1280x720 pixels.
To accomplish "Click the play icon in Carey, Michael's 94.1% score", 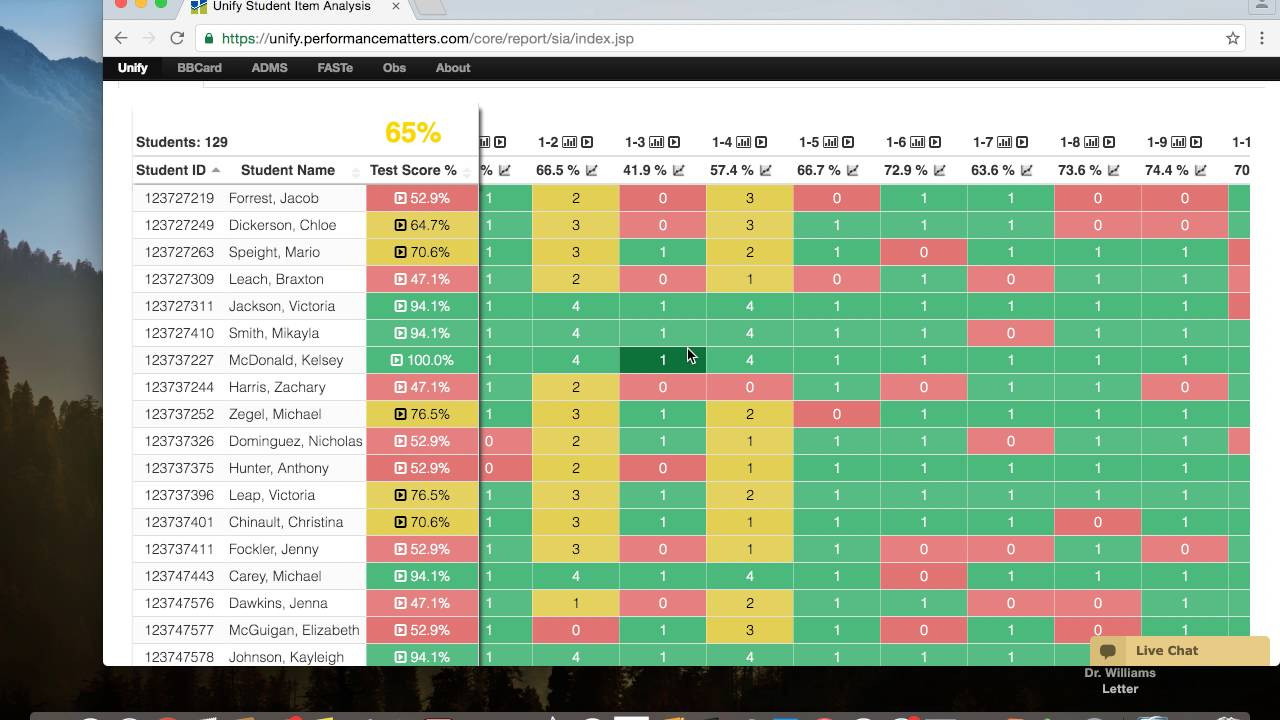I will (400, 576).
